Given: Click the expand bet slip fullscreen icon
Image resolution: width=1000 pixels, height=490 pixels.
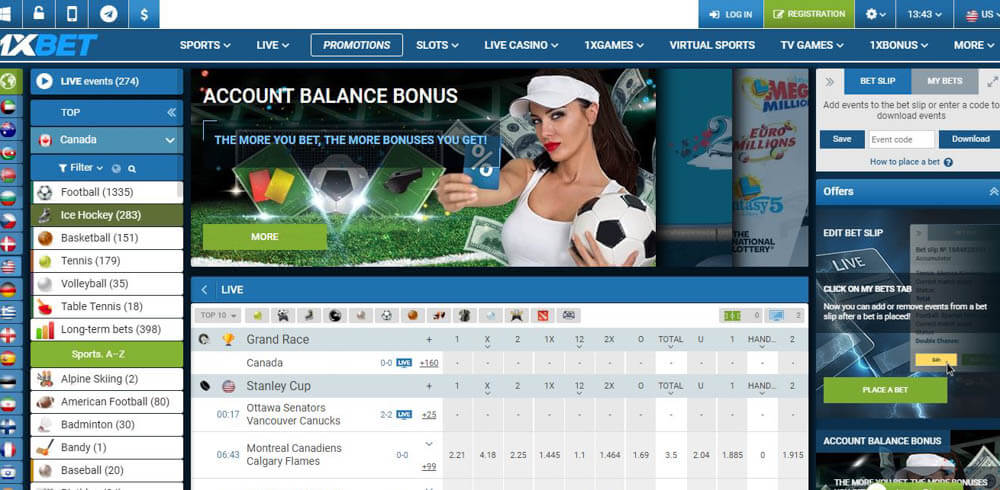Looking at the screenshot, I should 992,80.
